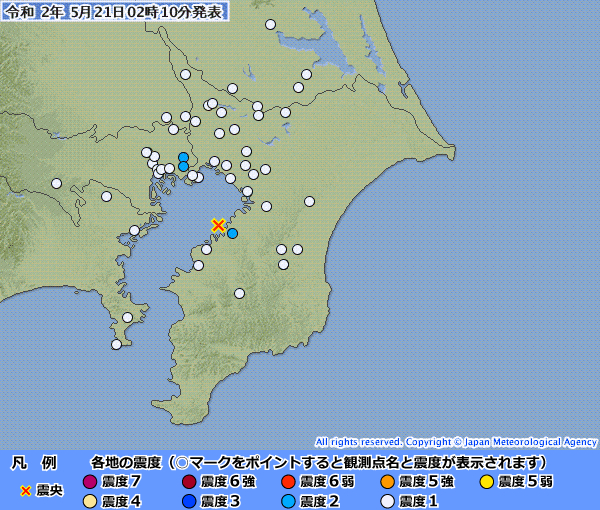Click the Japan Meteorological Agency copyright text

coord(456,441)
